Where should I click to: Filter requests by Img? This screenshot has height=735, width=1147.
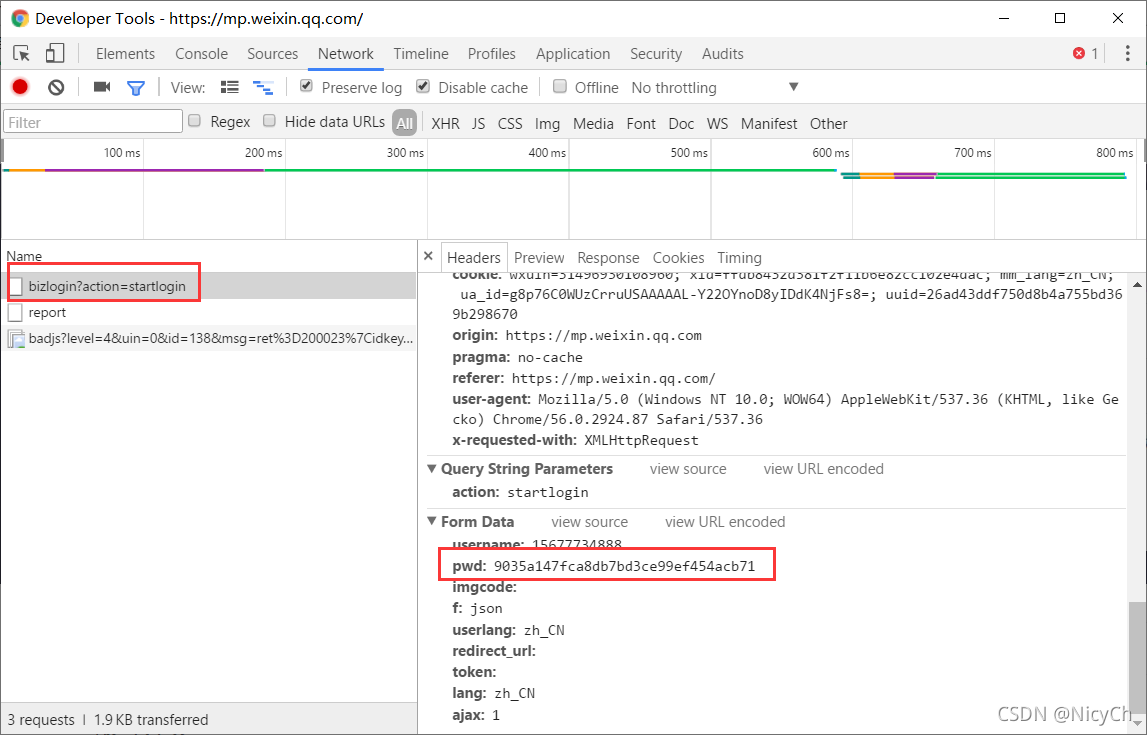[x=547, y=124]
